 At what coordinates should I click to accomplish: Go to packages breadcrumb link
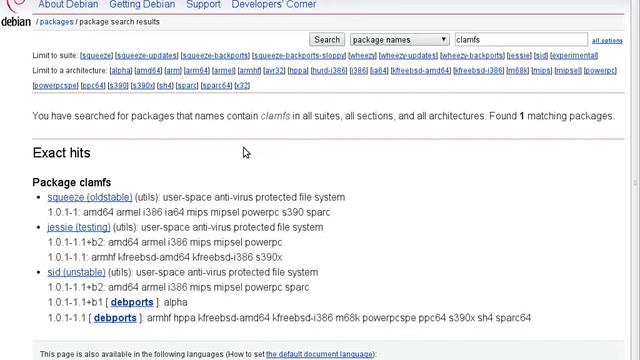[56, 22]
